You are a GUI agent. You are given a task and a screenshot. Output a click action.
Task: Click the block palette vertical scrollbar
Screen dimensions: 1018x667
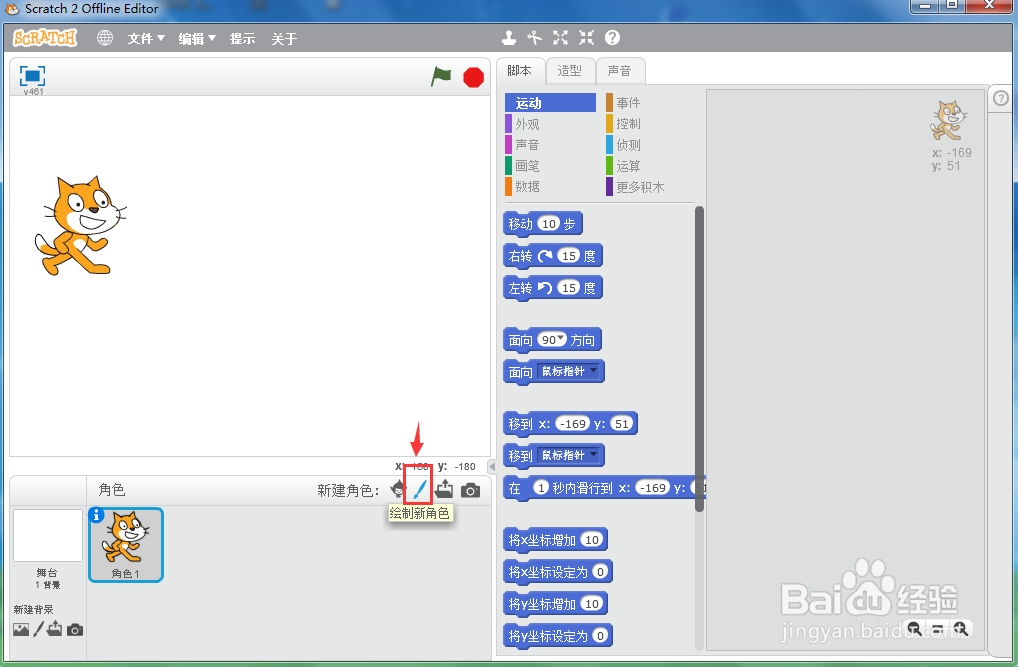[699, 359]
